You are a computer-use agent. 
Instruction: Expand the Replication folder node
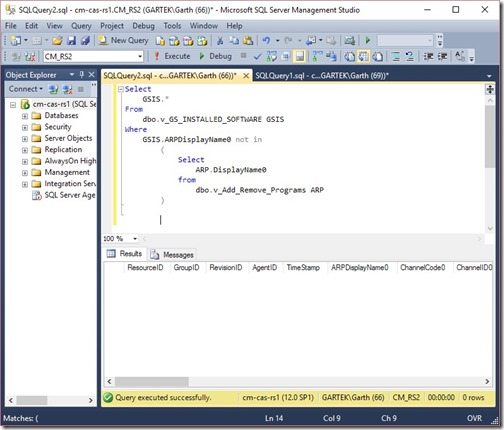pyautogui.click(x=25, y=150)
